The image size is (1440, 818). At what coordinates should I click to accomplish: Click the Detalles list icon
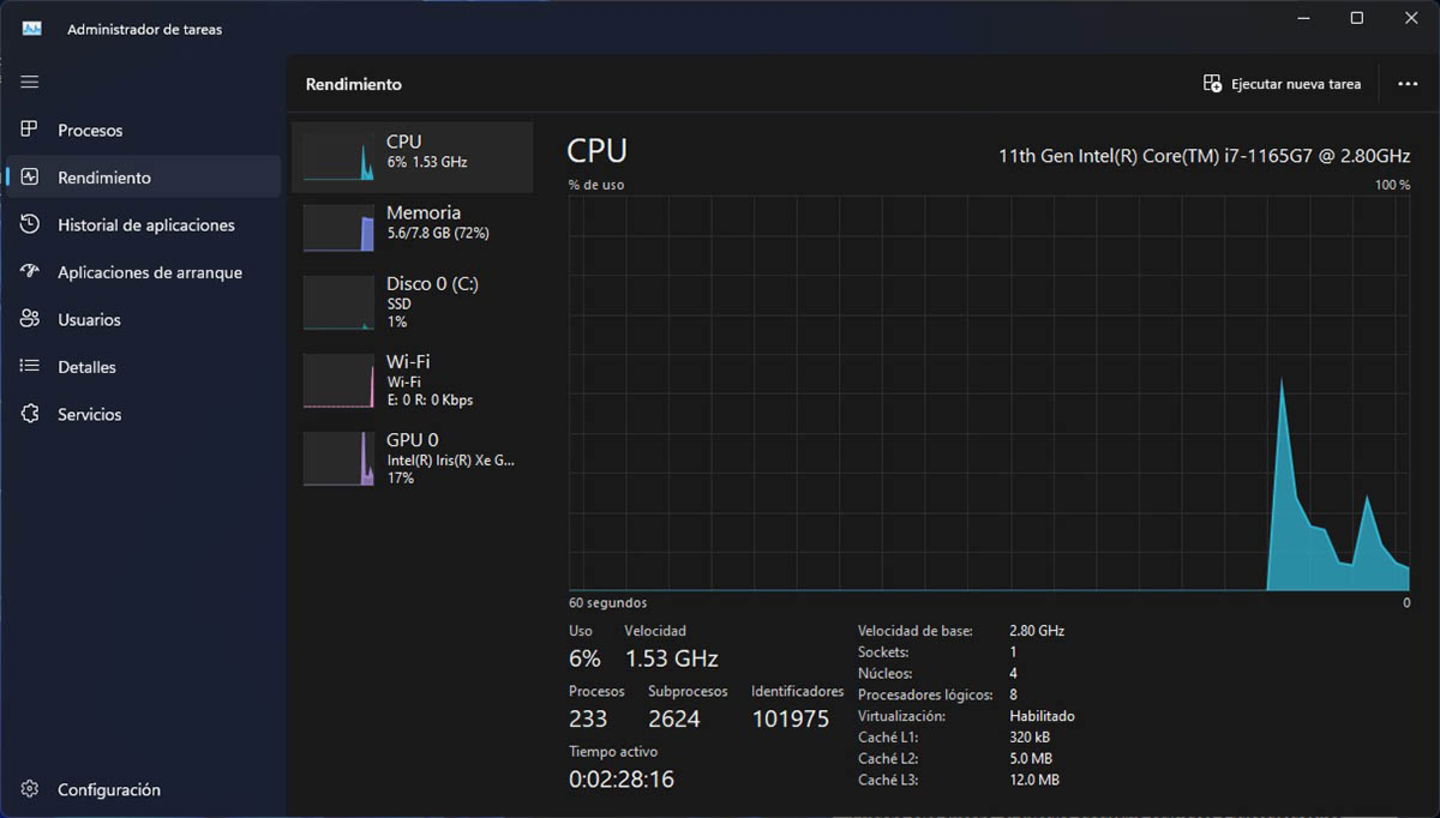click(30, 366)
